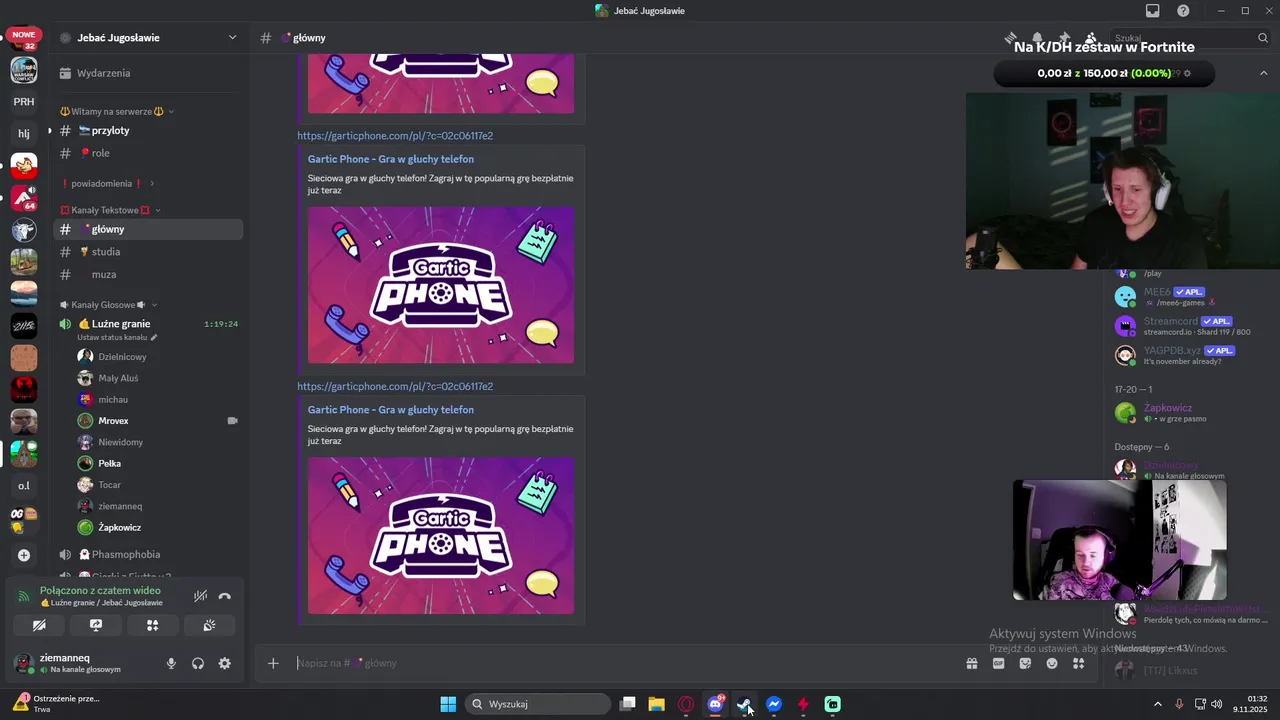1280x720 pixels.
Task: Toggle the member list icon
Action: tap(1090, 38)
